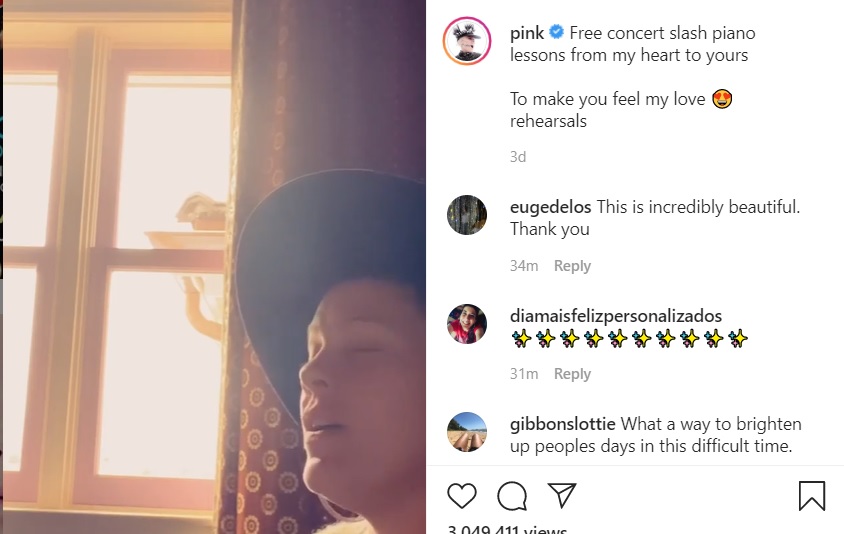Image resolution: width=844 pixels, height=534 pixels.
Task: Open the pink username link
Action: (x=527, y=32)
